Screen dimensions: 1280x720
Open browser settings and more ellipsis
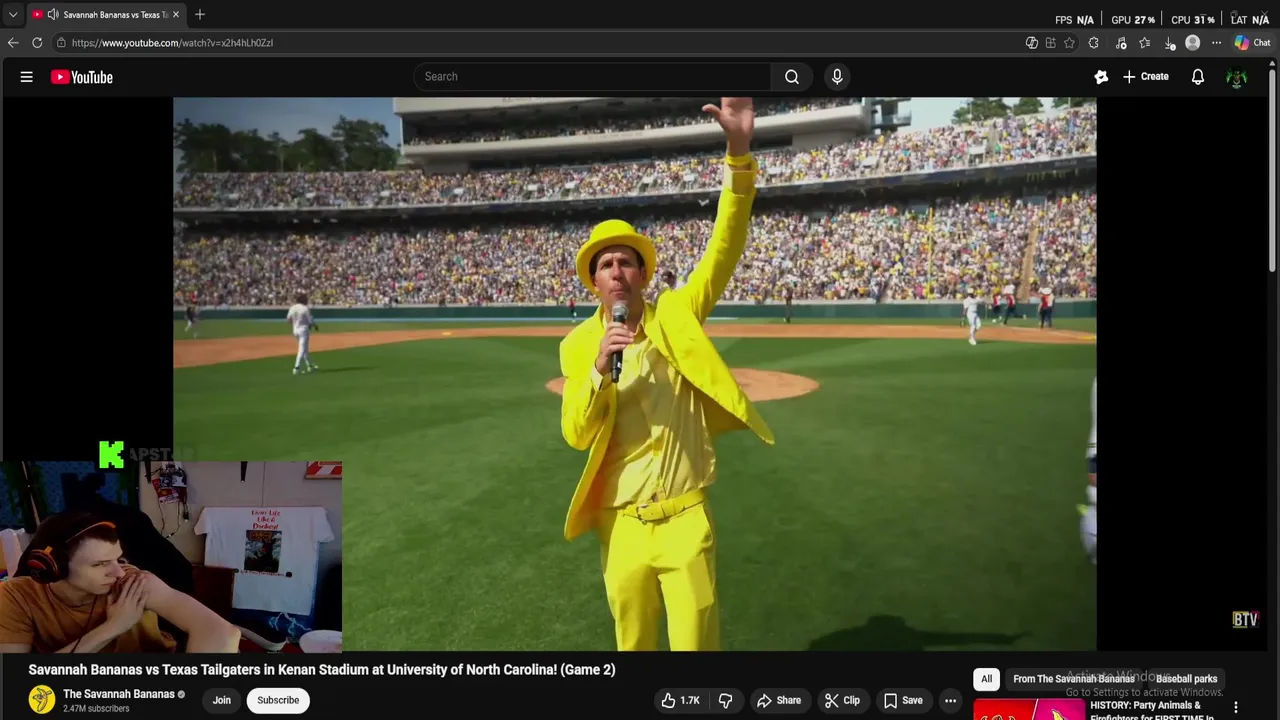click(1216, 43)
